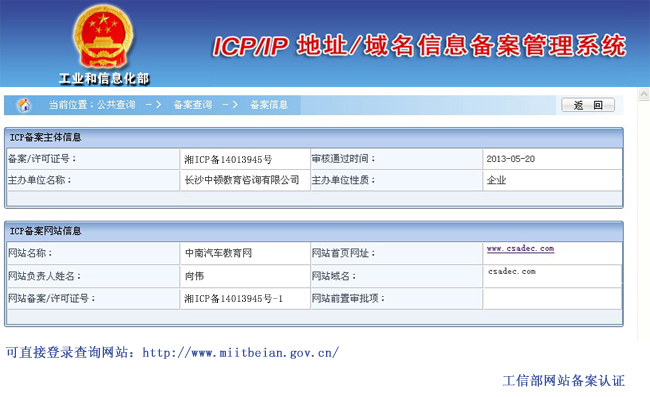Select 备案查询 in breadcrumb
The width and height of the screenshot is (650, 397).
tap(193, 105)
